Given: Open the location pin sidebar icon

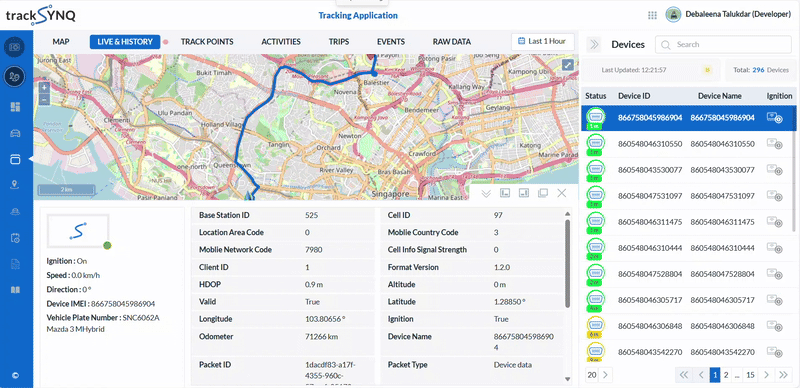Looking at the screenshot, I should [x=15, y=185].
